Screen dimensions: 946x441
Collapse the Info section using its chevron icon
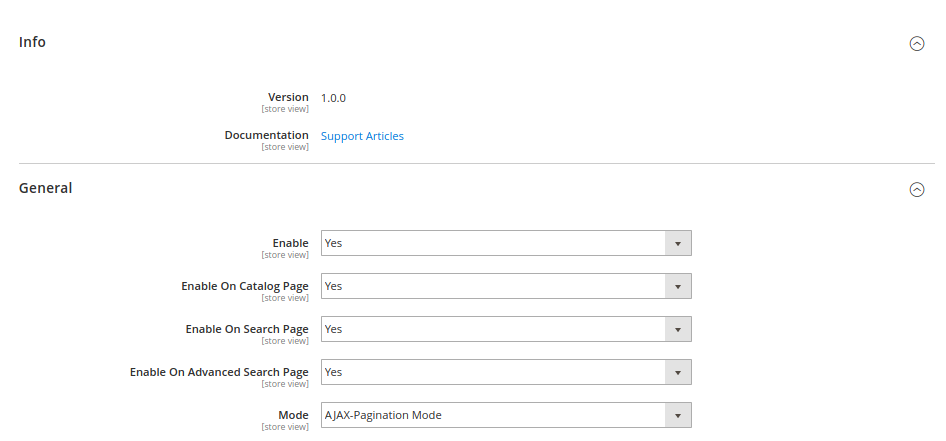916,43
